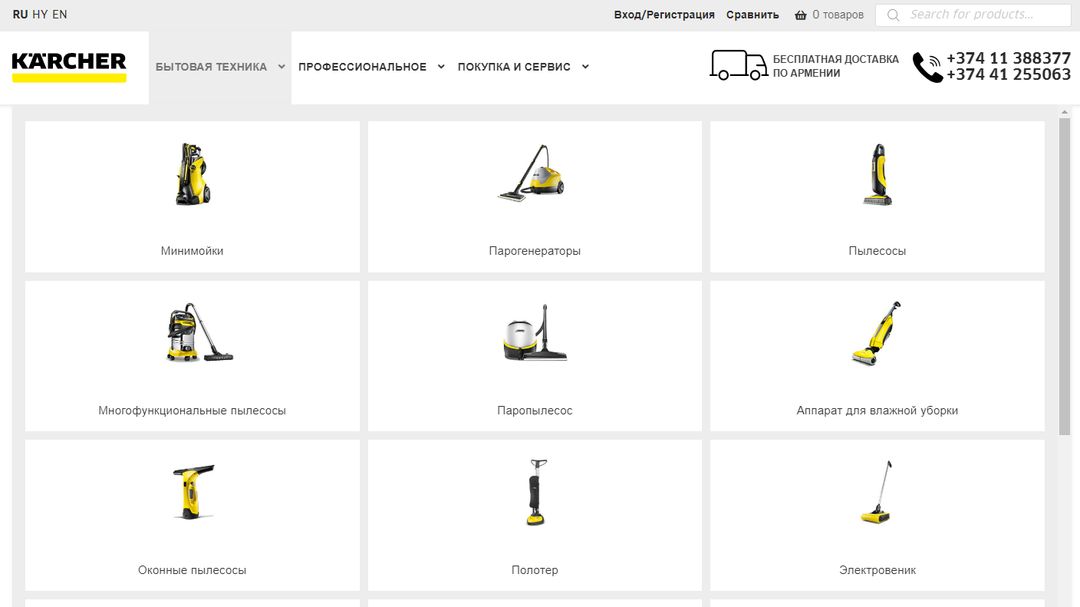This screenshot has width=1080, height=607.
Task: Switch language to EN
Action: pyautogui.click(x=60, y=14)
